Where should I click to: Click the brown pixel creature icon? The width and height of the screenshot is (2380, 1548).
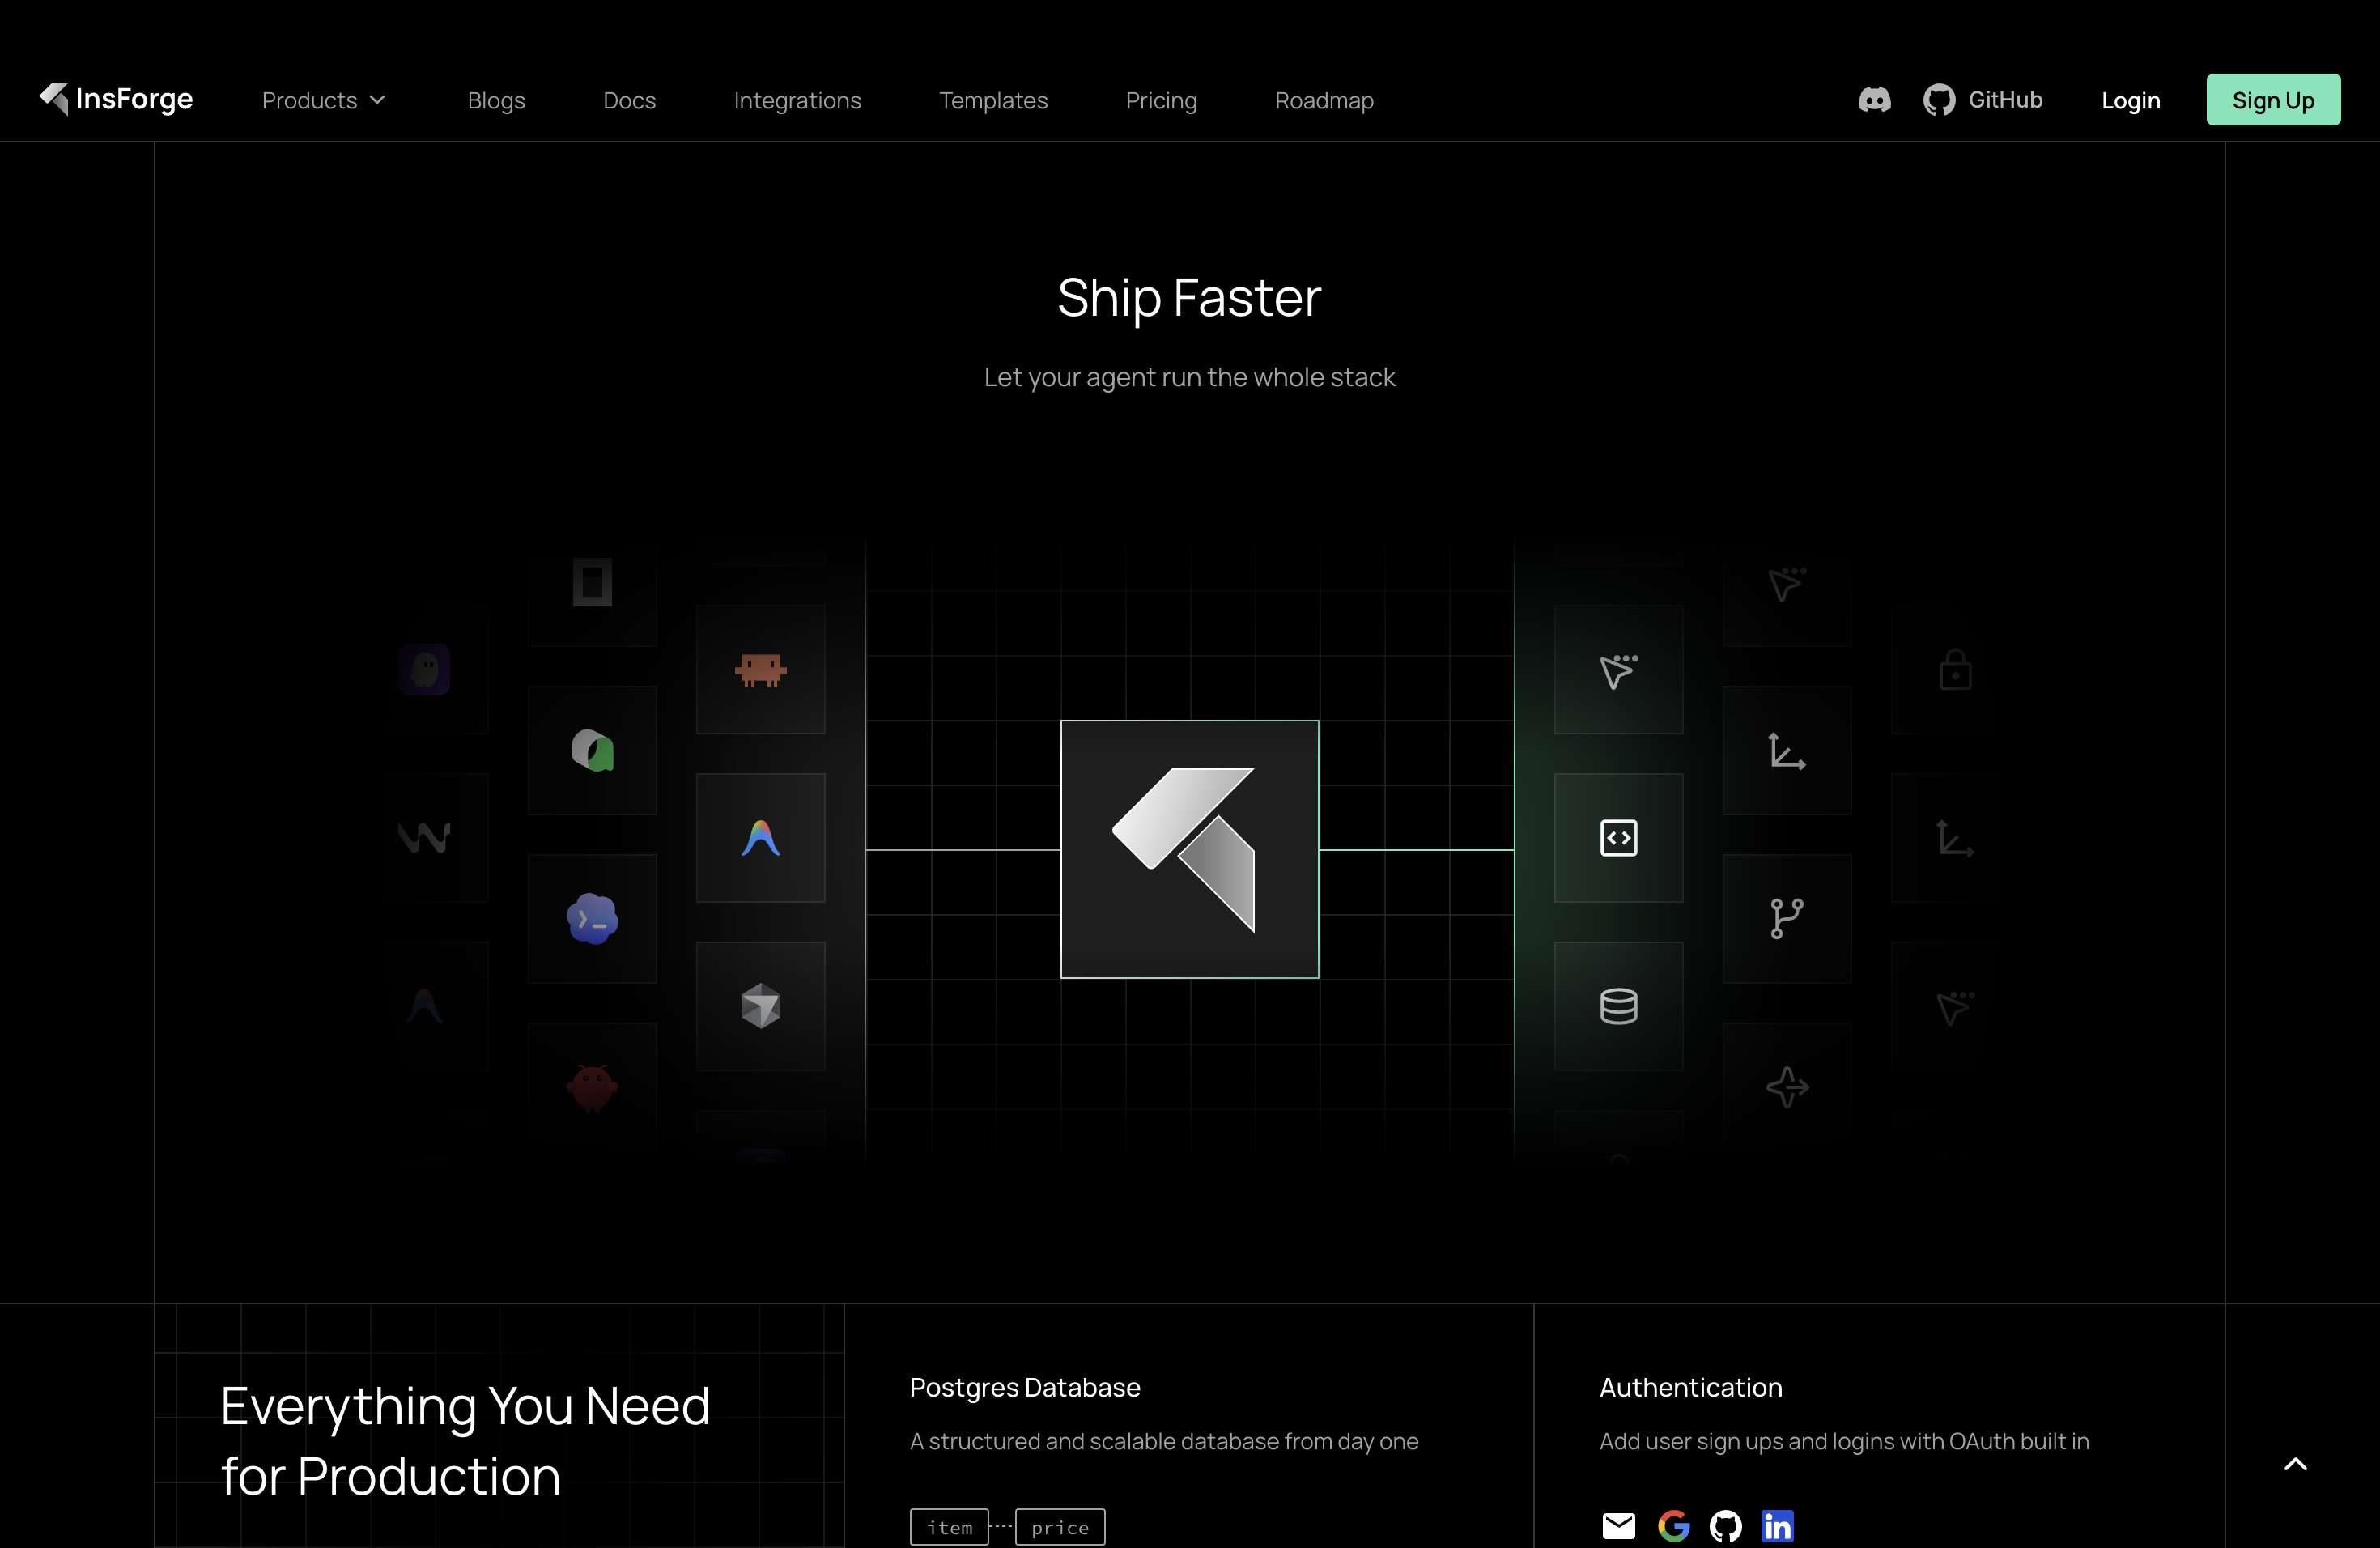tap(760, 669)
